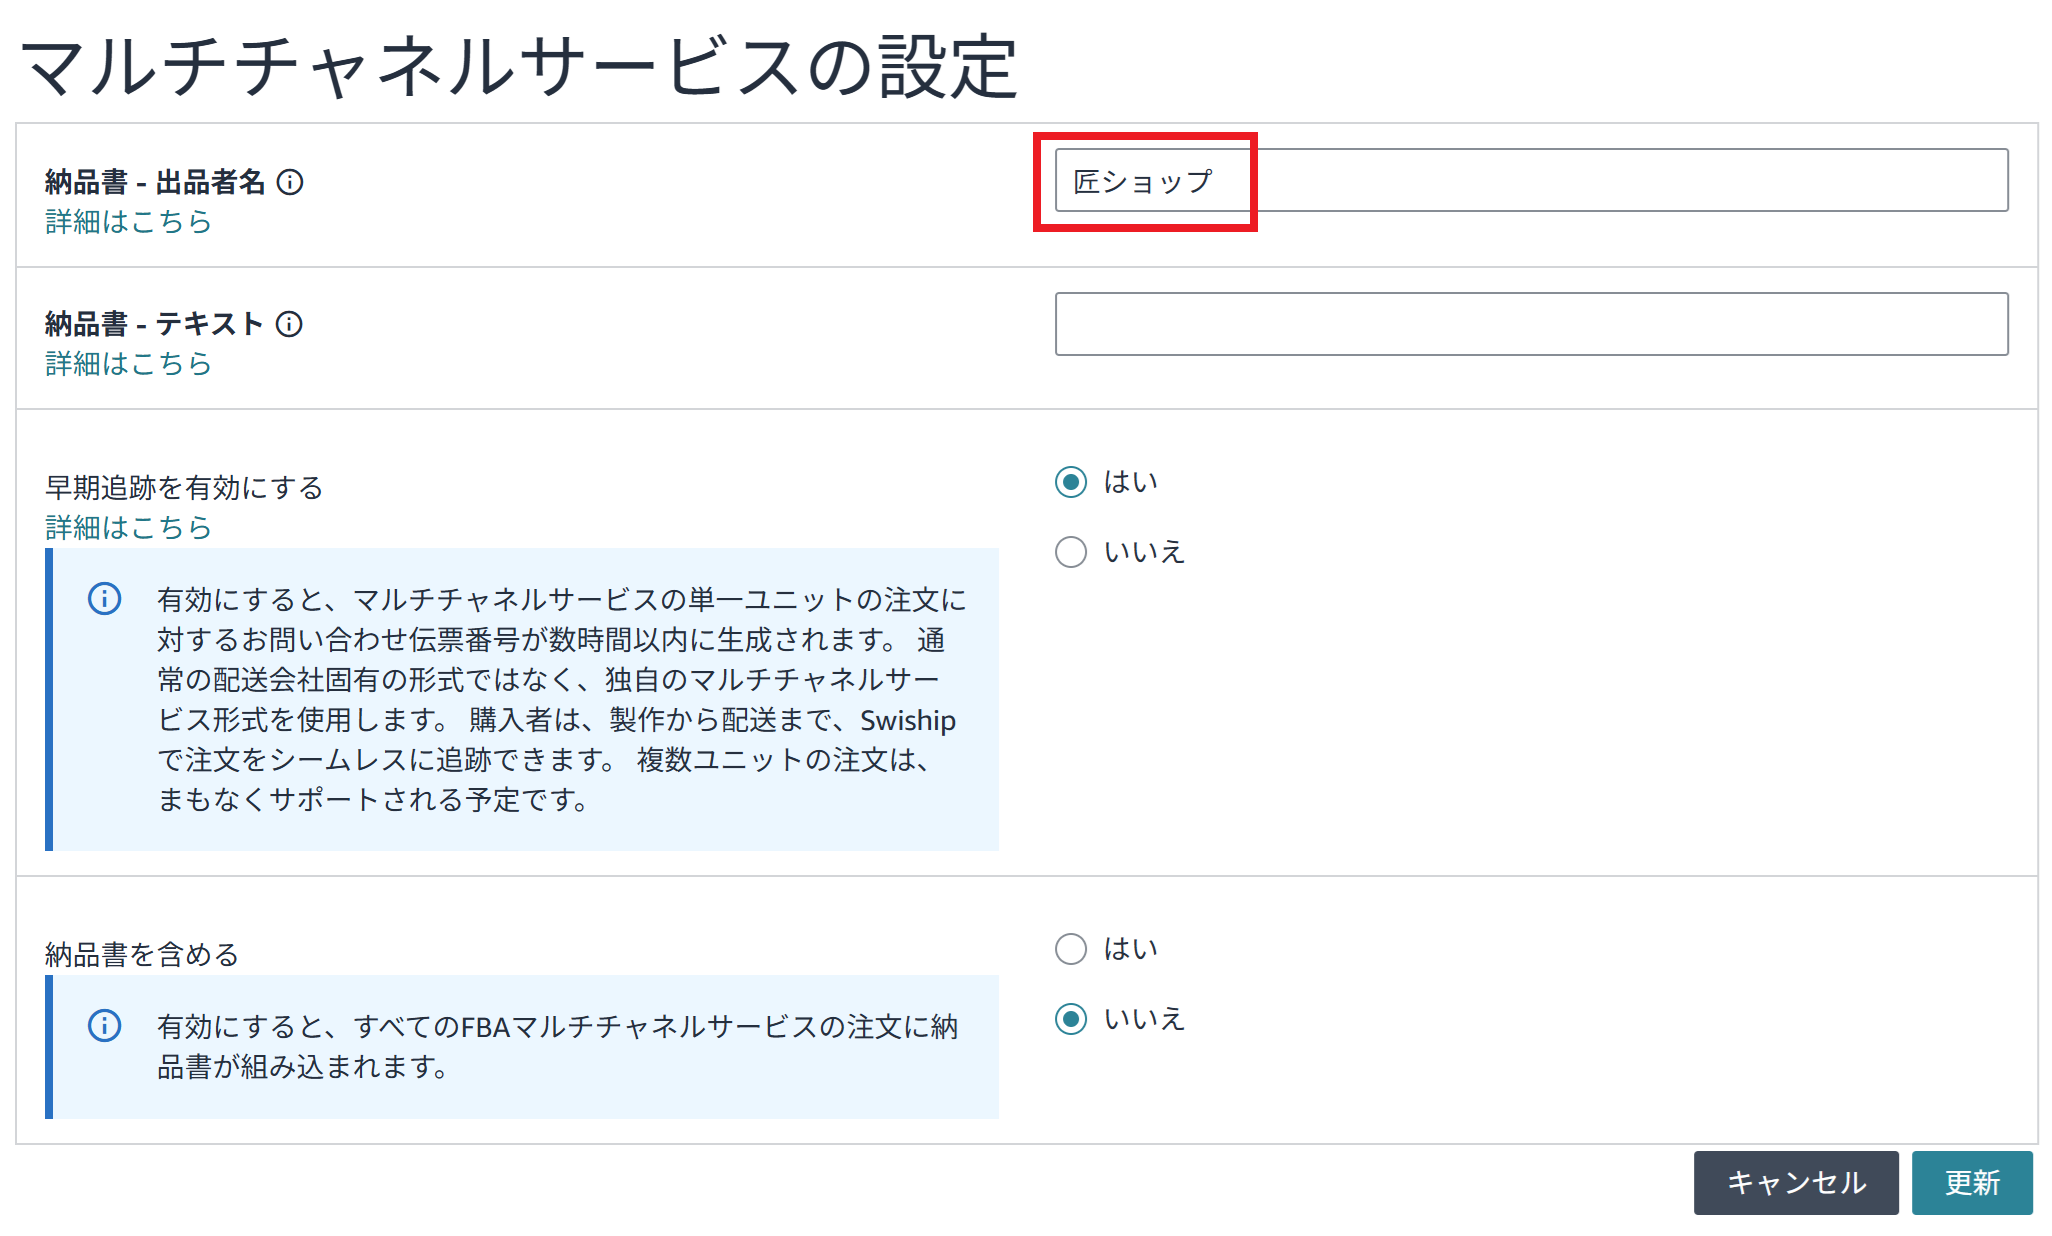This screenshot has width=2052, height=1236.
Task: Click the 納品書を含める setting label
Action: [x=142, y=955]
